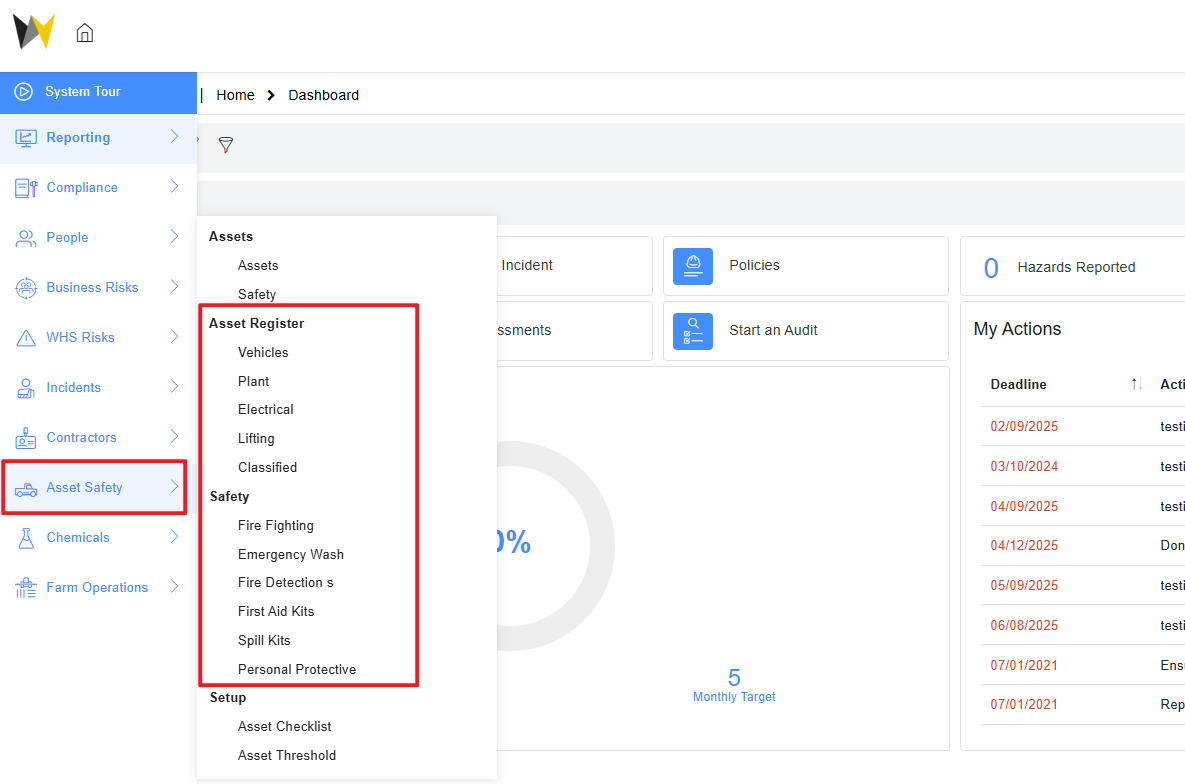Click the System Tour play icon

24,92
